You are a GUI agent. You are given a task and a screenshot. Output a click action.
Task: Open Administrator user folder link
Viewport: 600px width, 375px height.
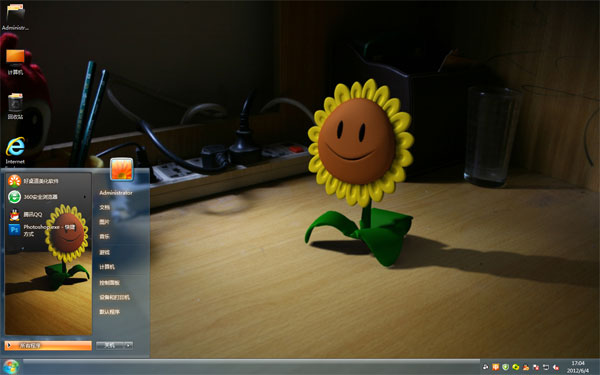click(116, 193)
